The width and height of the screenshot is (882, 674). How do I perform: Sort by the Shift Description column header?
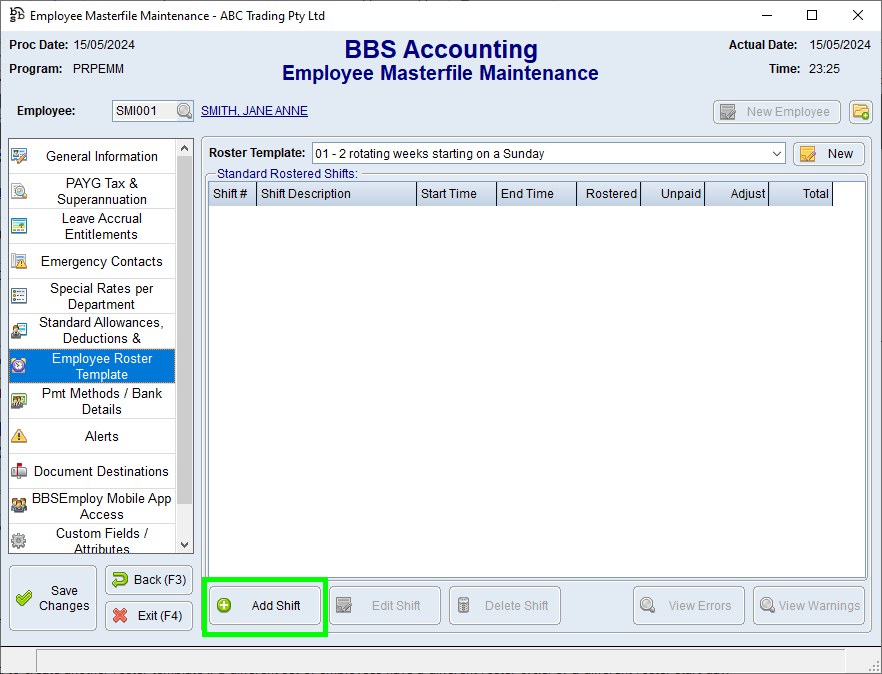(335, 194)
